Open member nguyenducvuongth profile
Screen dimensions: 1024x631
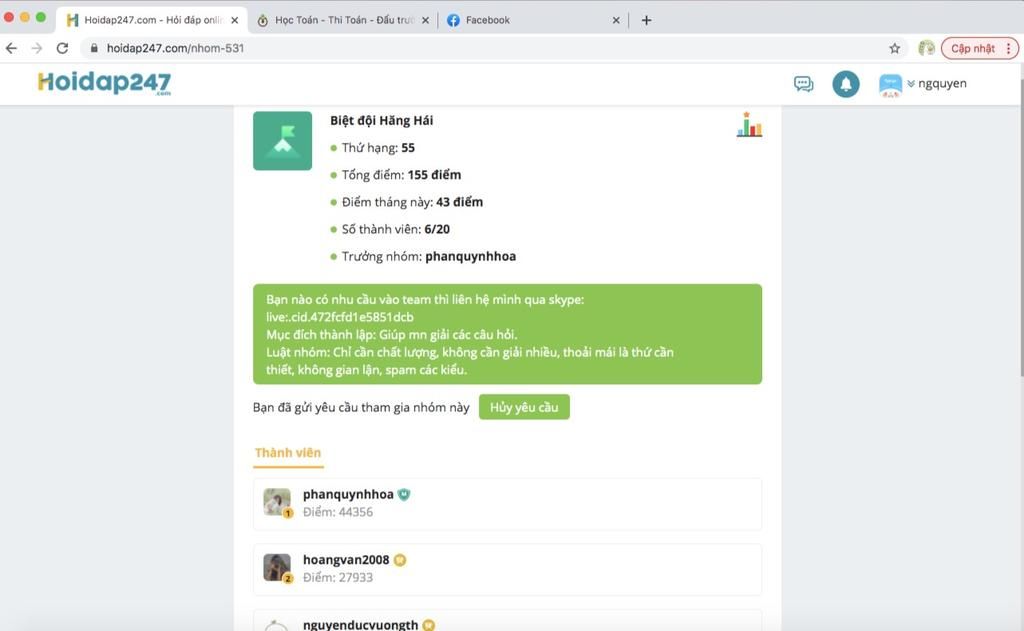pos(360,624)
